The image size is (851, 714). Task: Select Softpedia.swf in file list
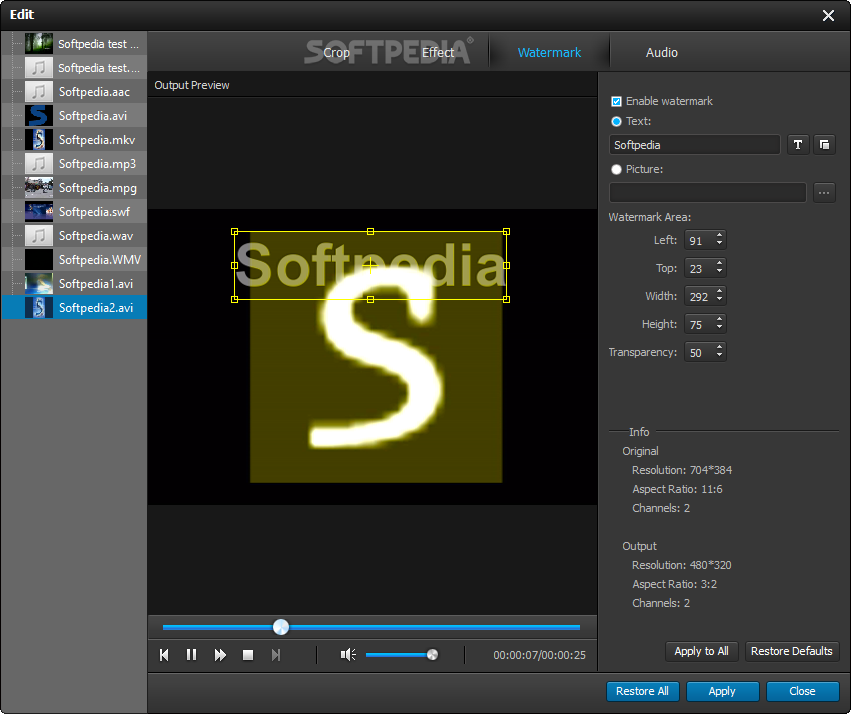click(x=74, y=212)
